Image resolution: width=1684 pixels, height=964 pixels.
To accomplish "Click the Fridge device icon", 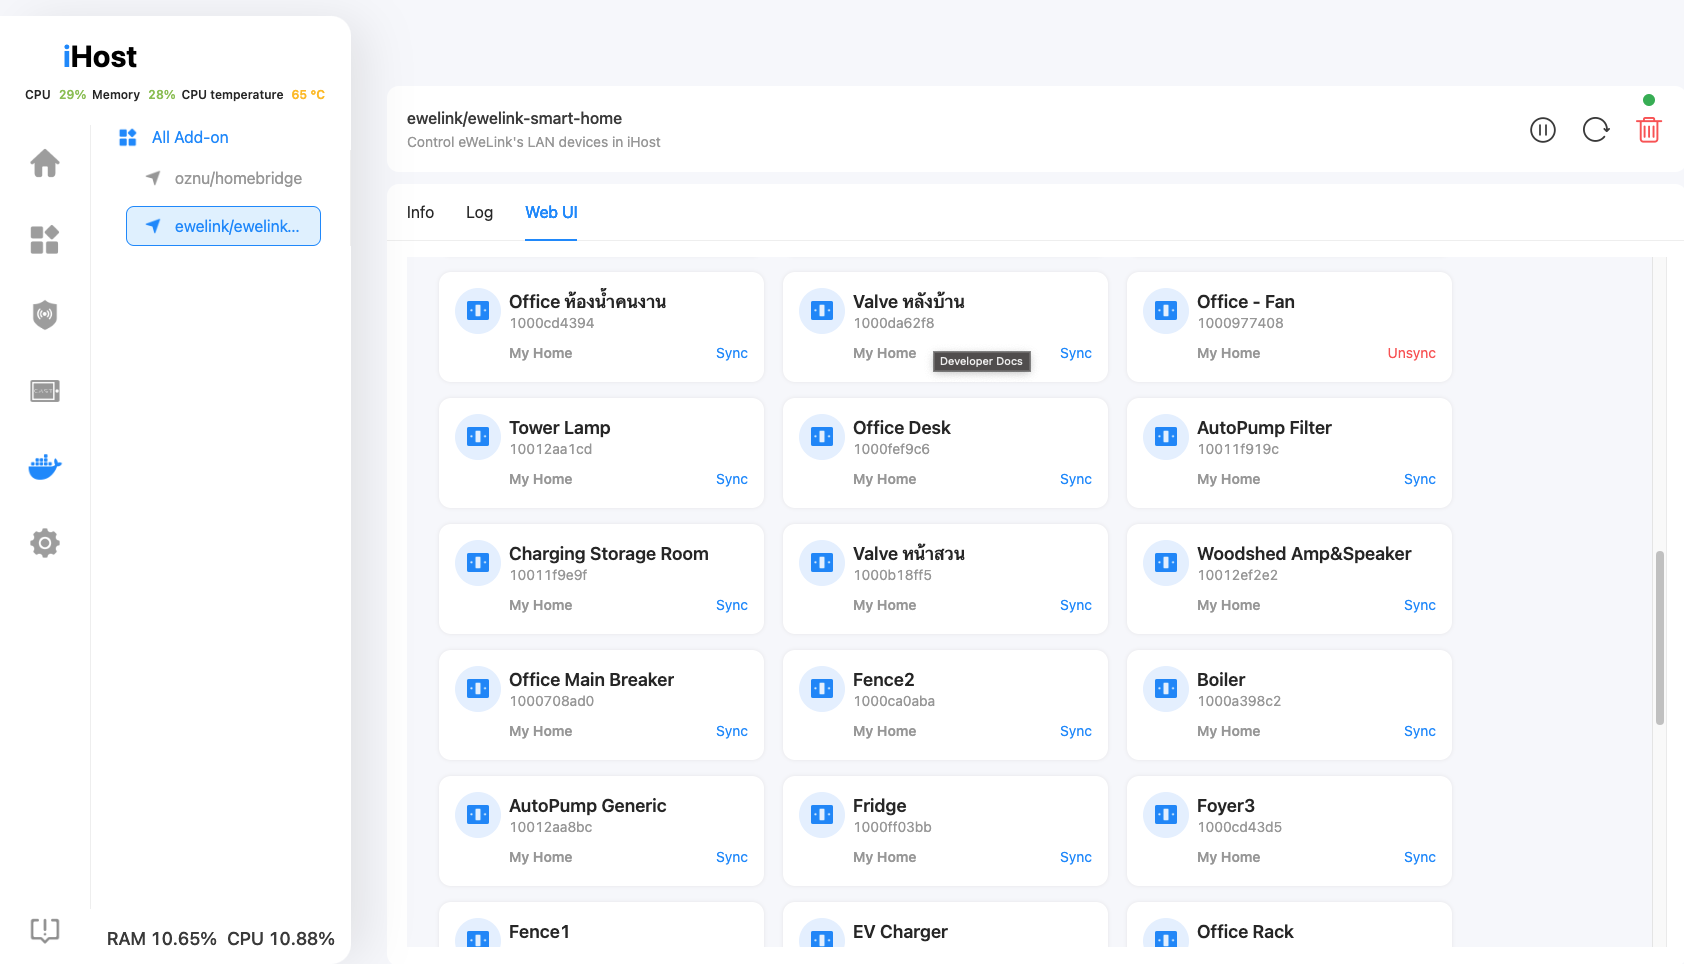I will pyautogui.click(x=822, y=815).
